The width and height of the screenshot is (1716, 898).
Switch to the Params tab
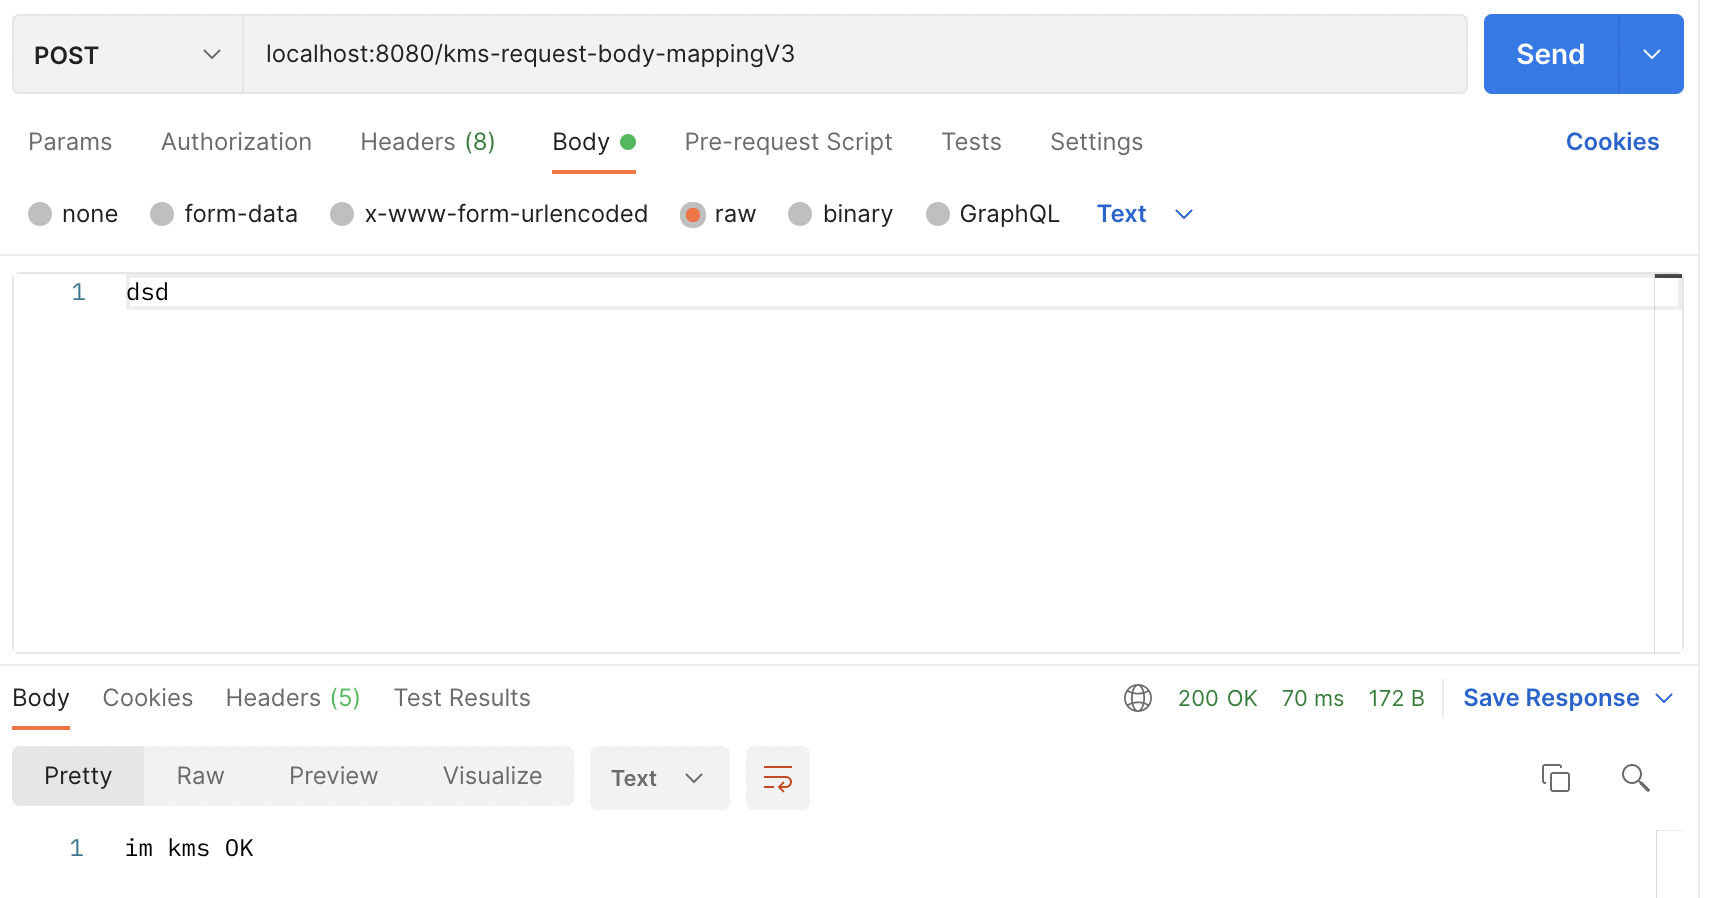[x=70, y=142]
